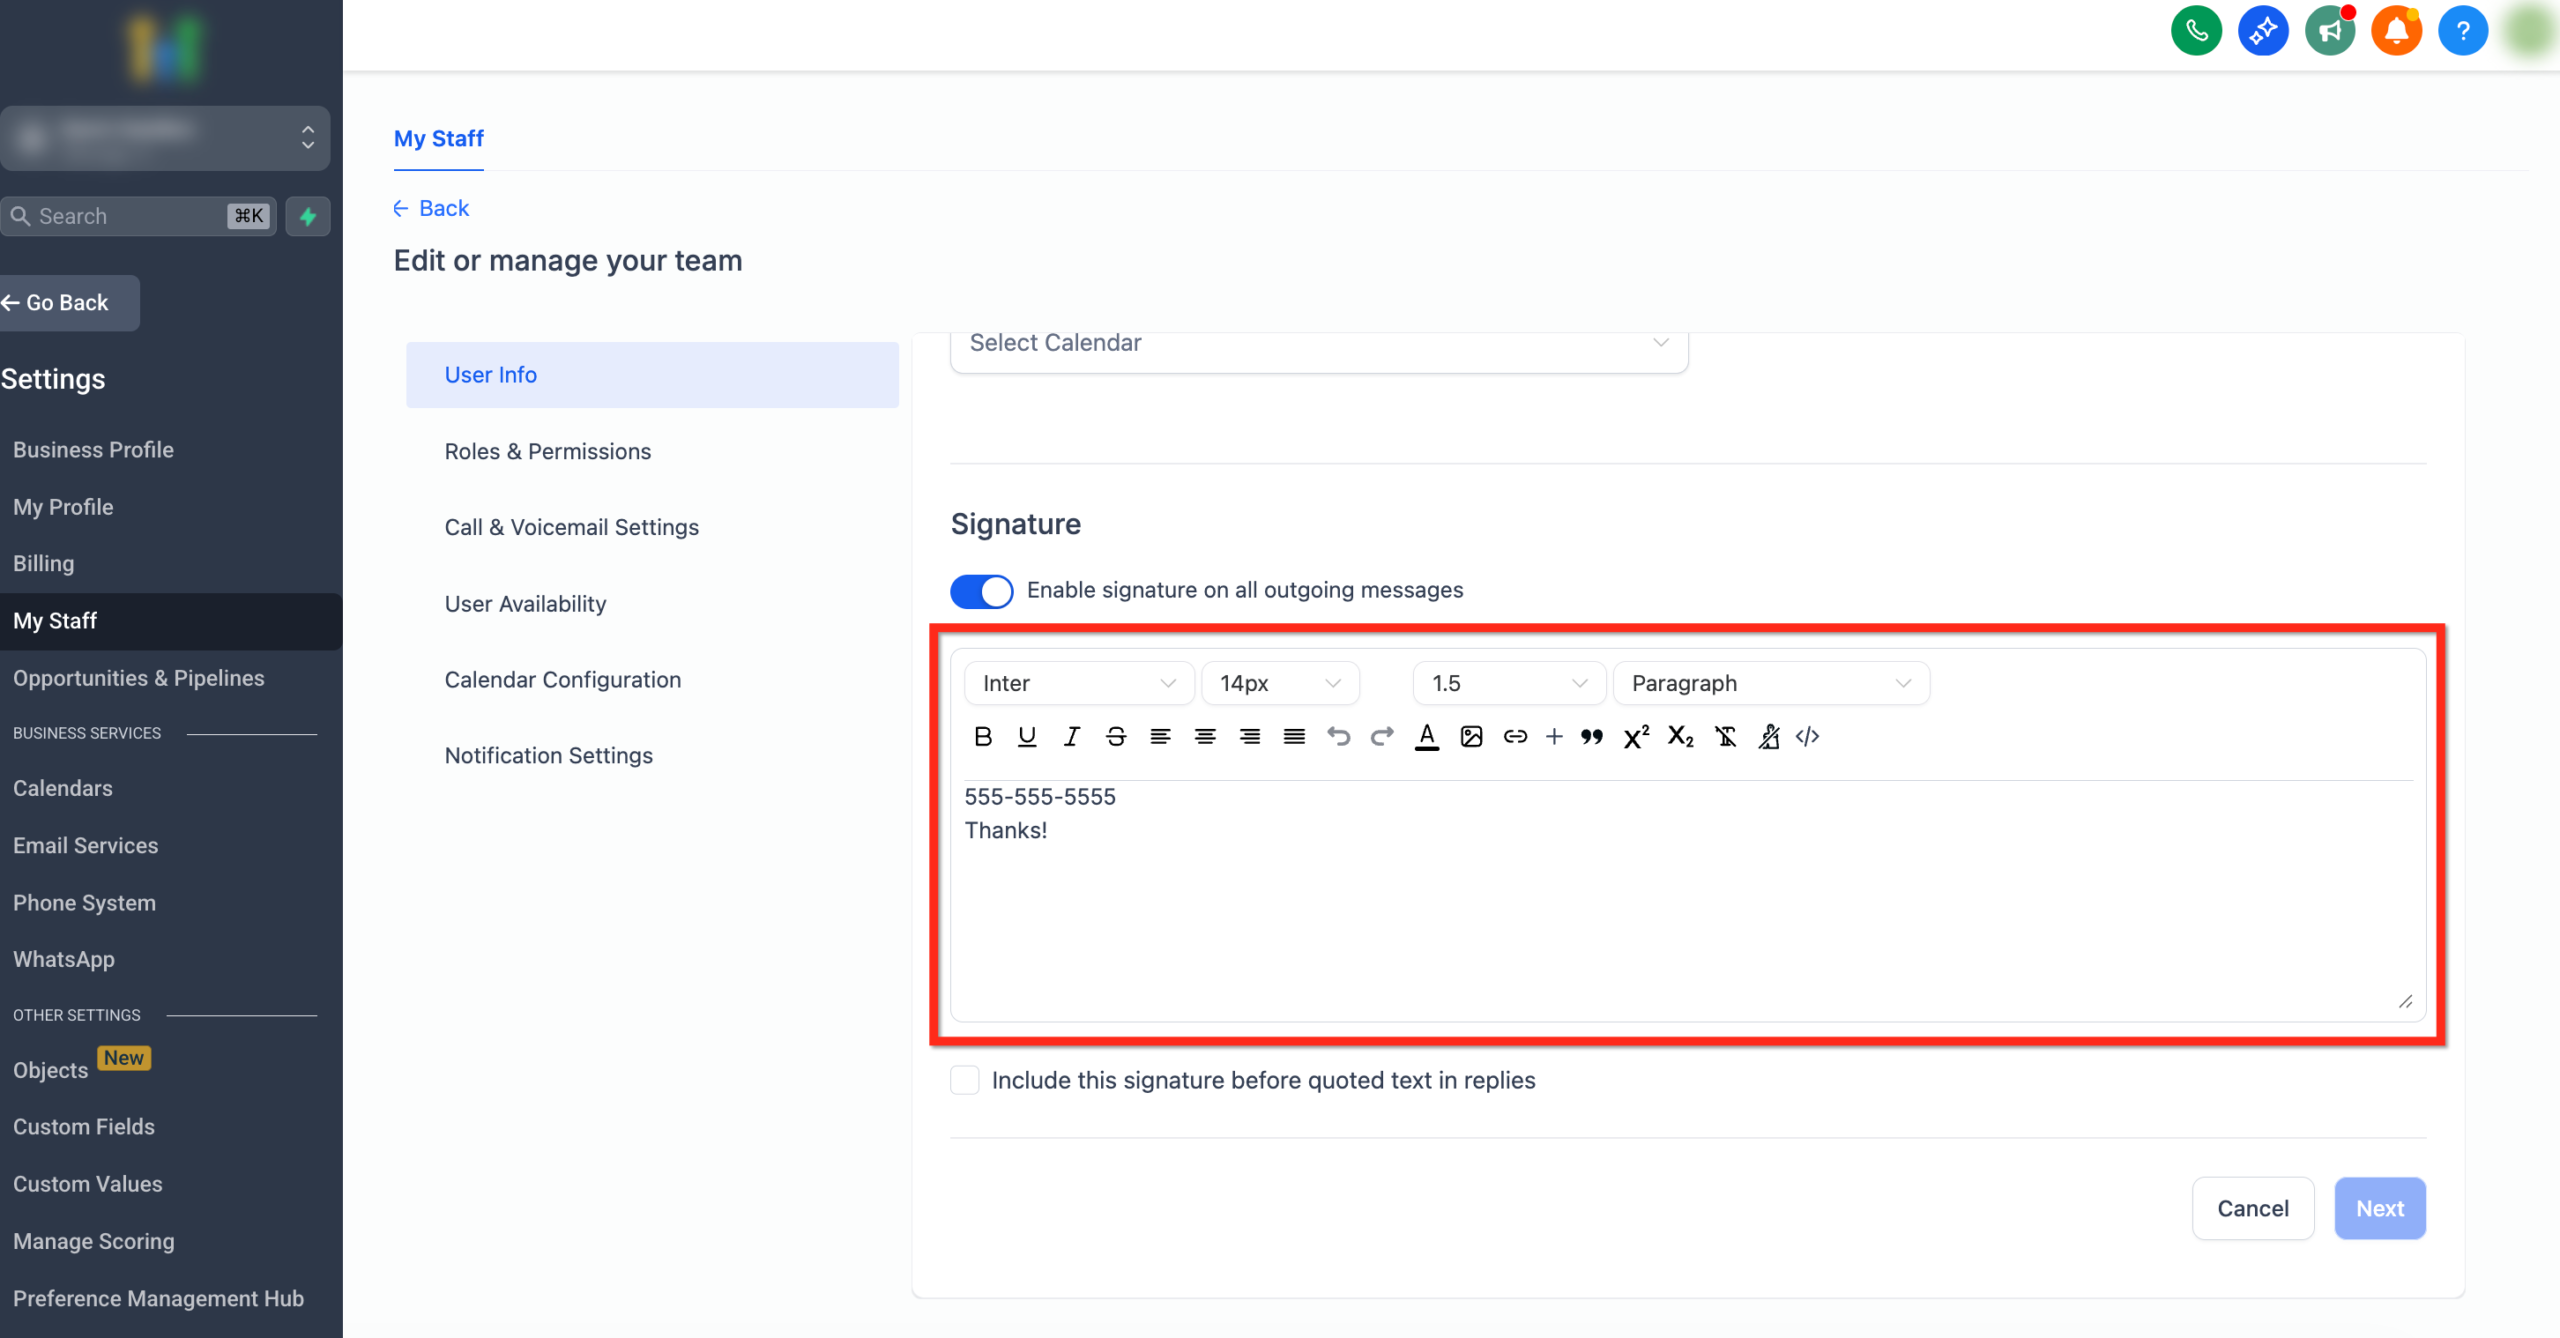The image size is (2560, 1338).
Task: Switch to the Roles & Permissions tab
Action: point(547,451)
